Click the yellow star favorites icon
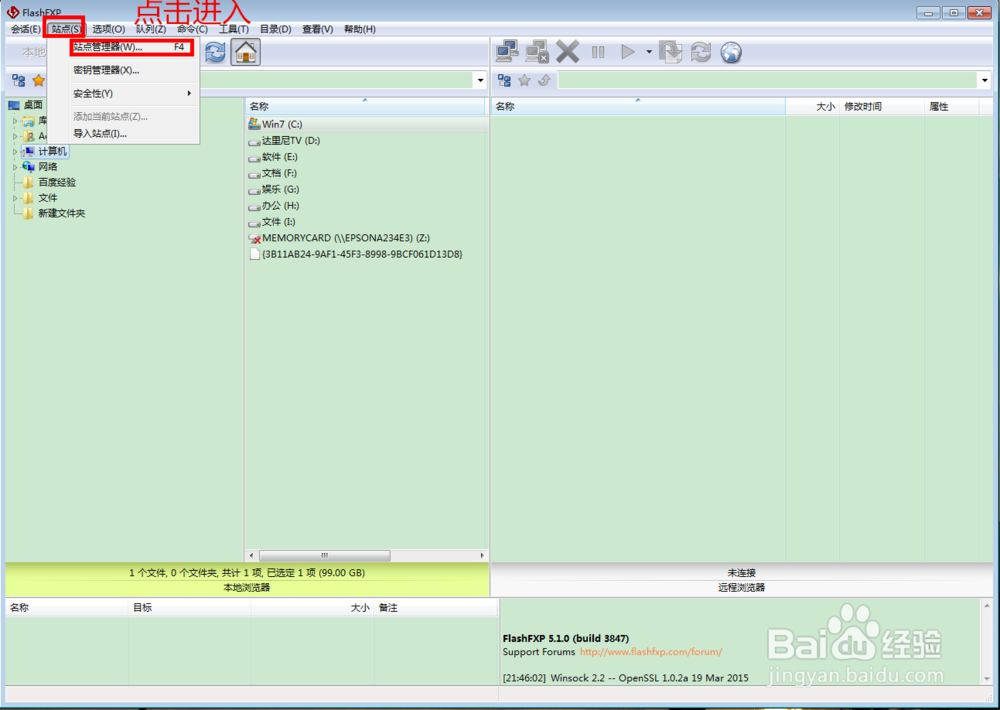This screenshot has width=1000, height=710. [39, 80]
